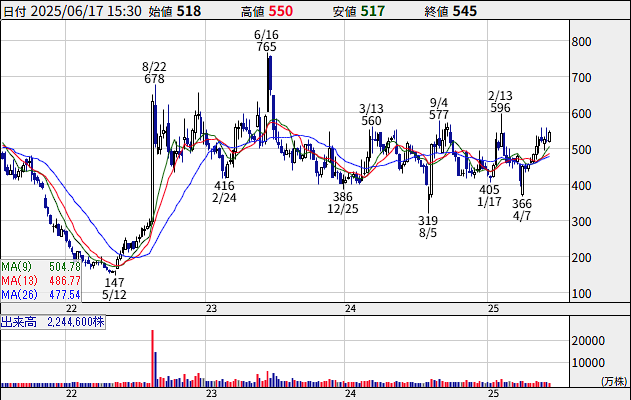Click year 22 on price chart axis

tap(71, 309)
